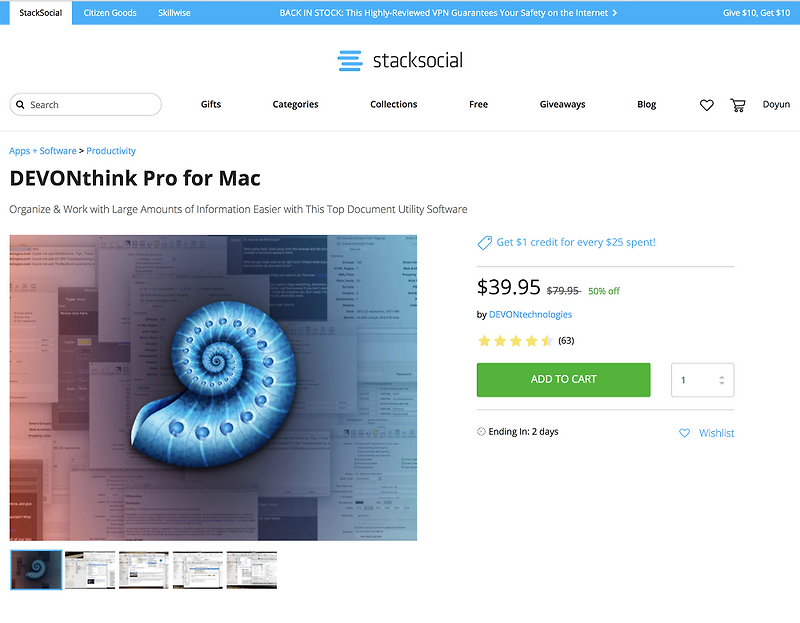Screen dimensions: 800x623
Task: Open the Doyun account menu
Action: point(776,105)
